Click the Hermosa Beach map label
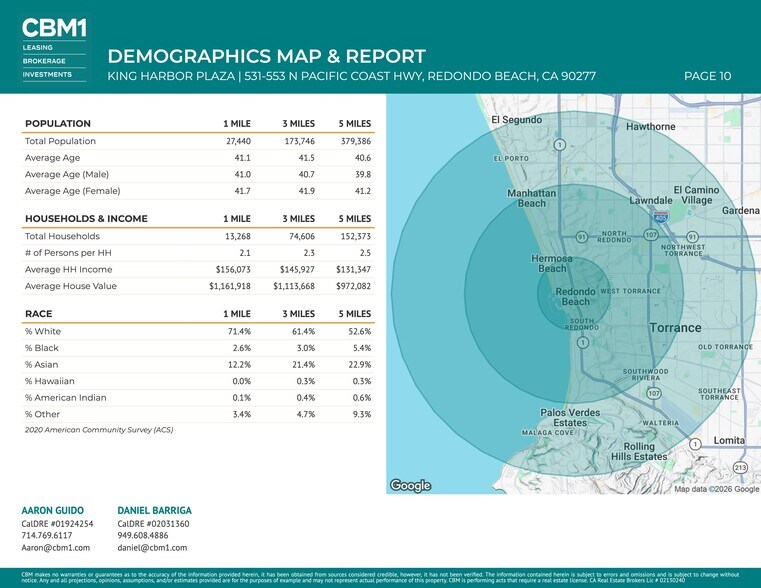 (x=552, y=263)
